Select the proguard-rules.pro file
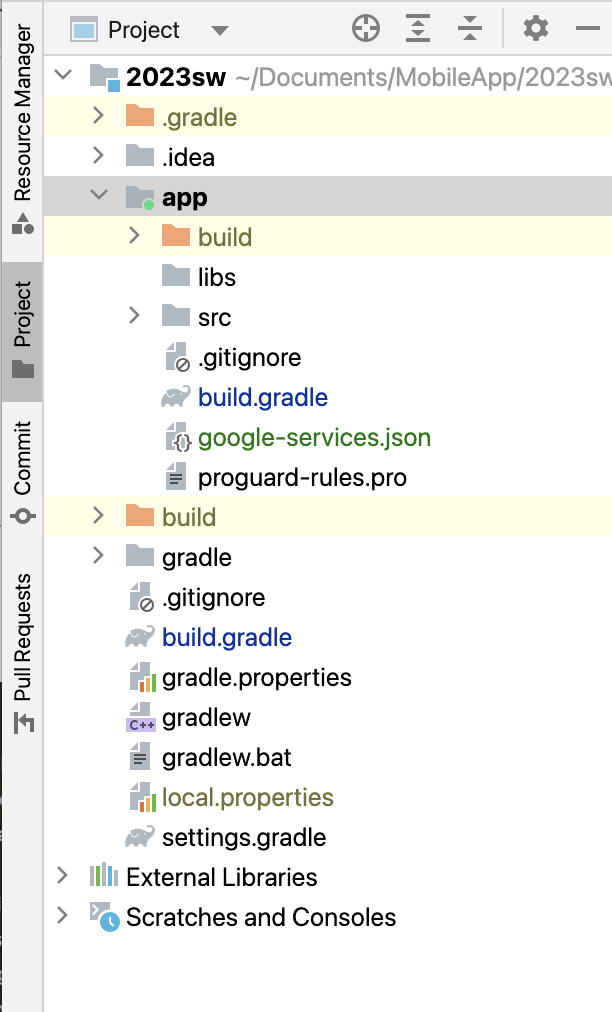Viewport: 612px width, 1012px height. 302,478
